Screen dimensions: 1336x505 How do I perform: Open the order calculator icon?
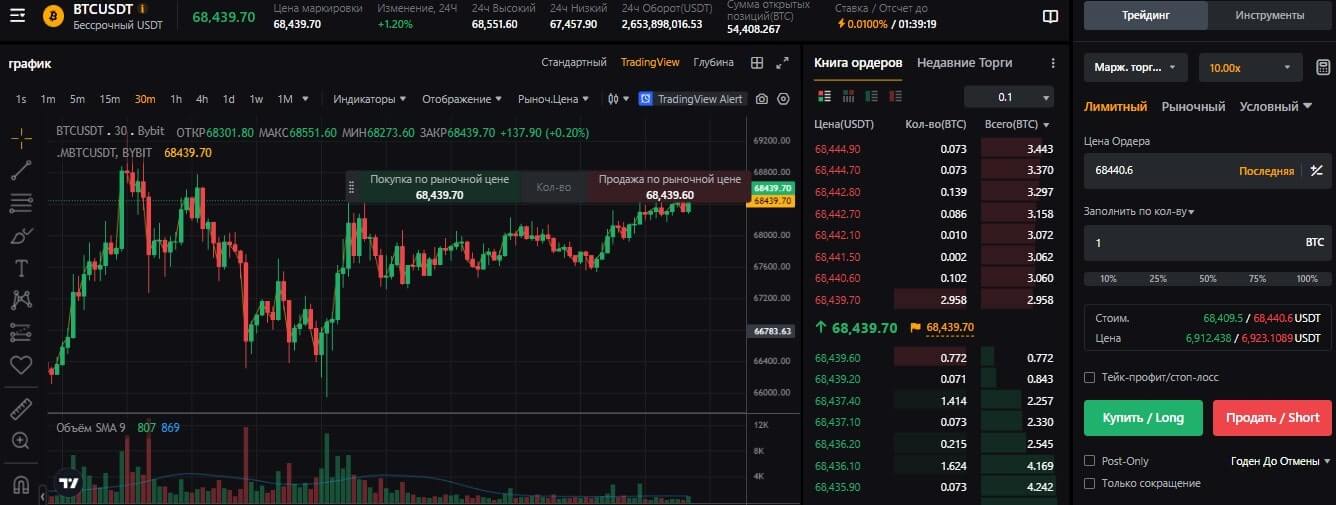click(x=1322, y=68)
